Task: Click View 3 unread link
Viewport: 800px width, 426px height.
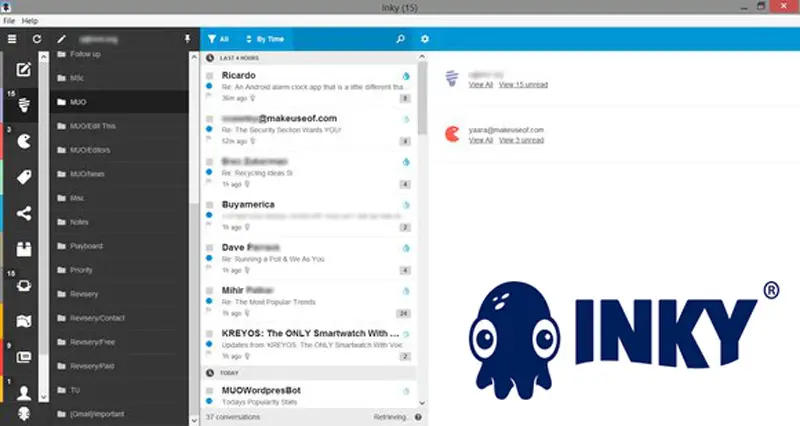Action: [521, 140]
